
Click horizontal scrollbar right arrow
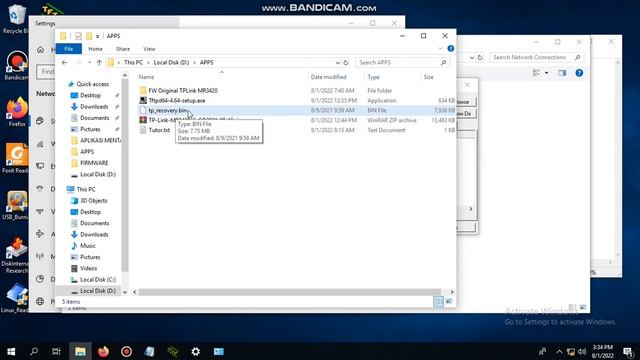(451, 292)
